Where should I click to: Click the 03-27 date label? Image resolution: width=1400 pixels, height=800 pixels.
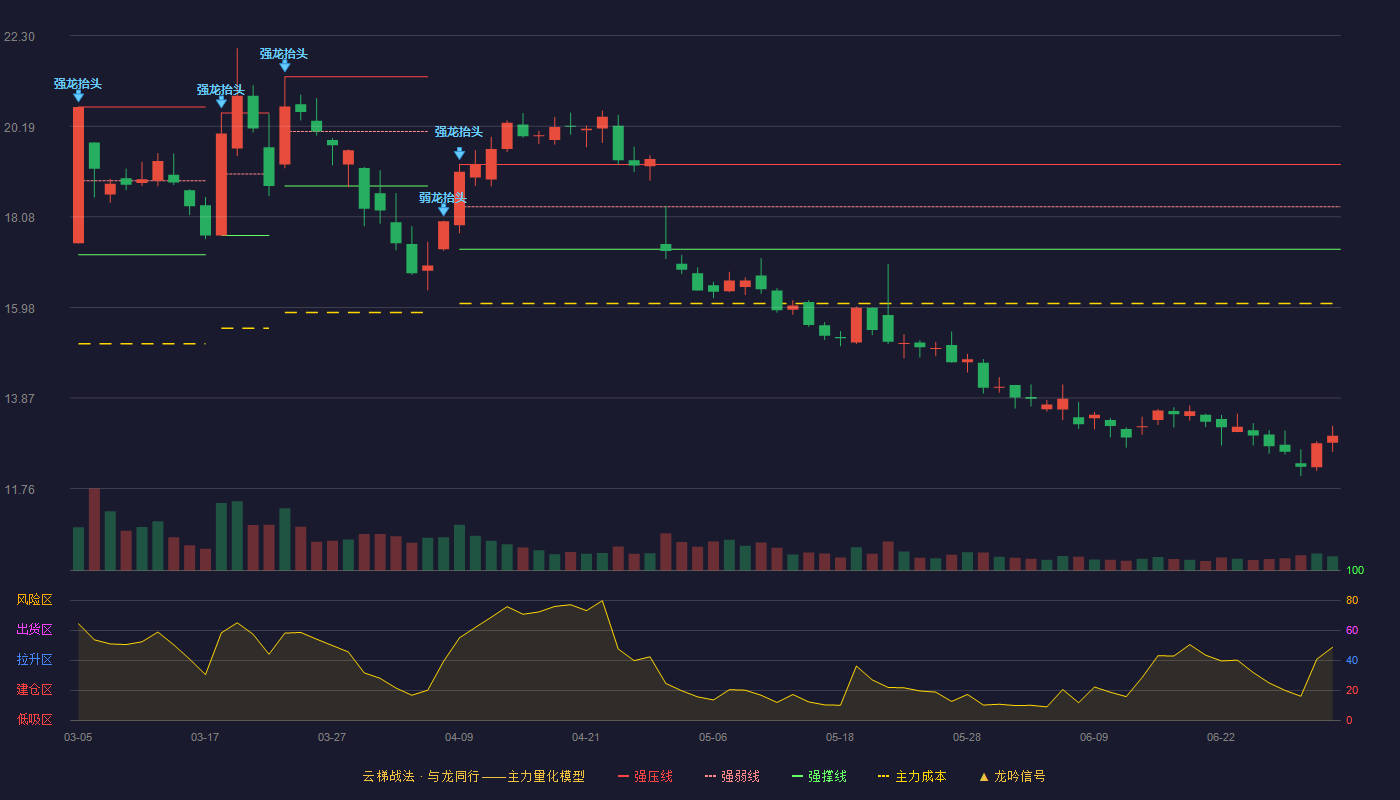332,737
